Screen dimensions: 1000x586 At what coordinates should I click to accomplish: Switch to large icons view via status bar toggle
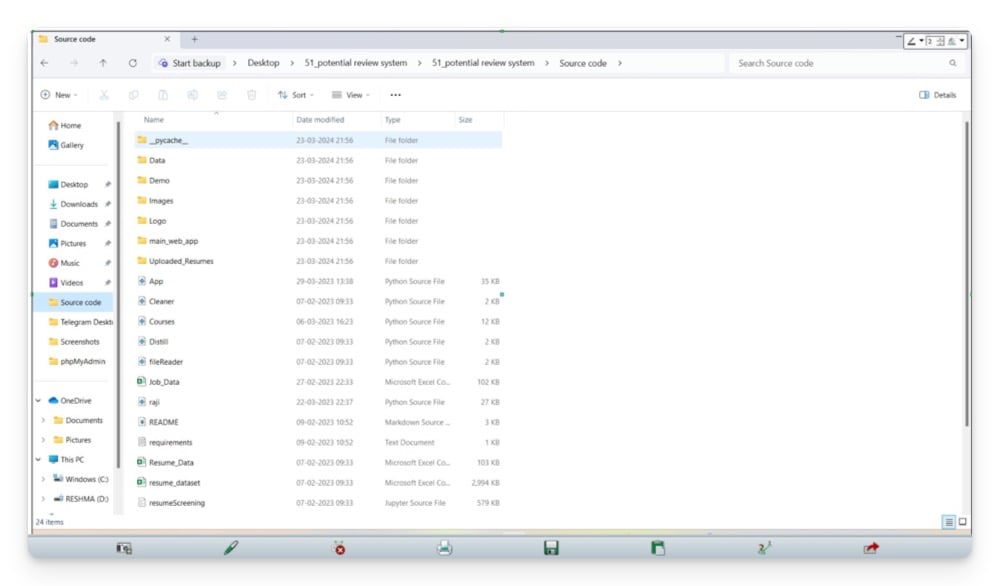(x=961, y=521)
